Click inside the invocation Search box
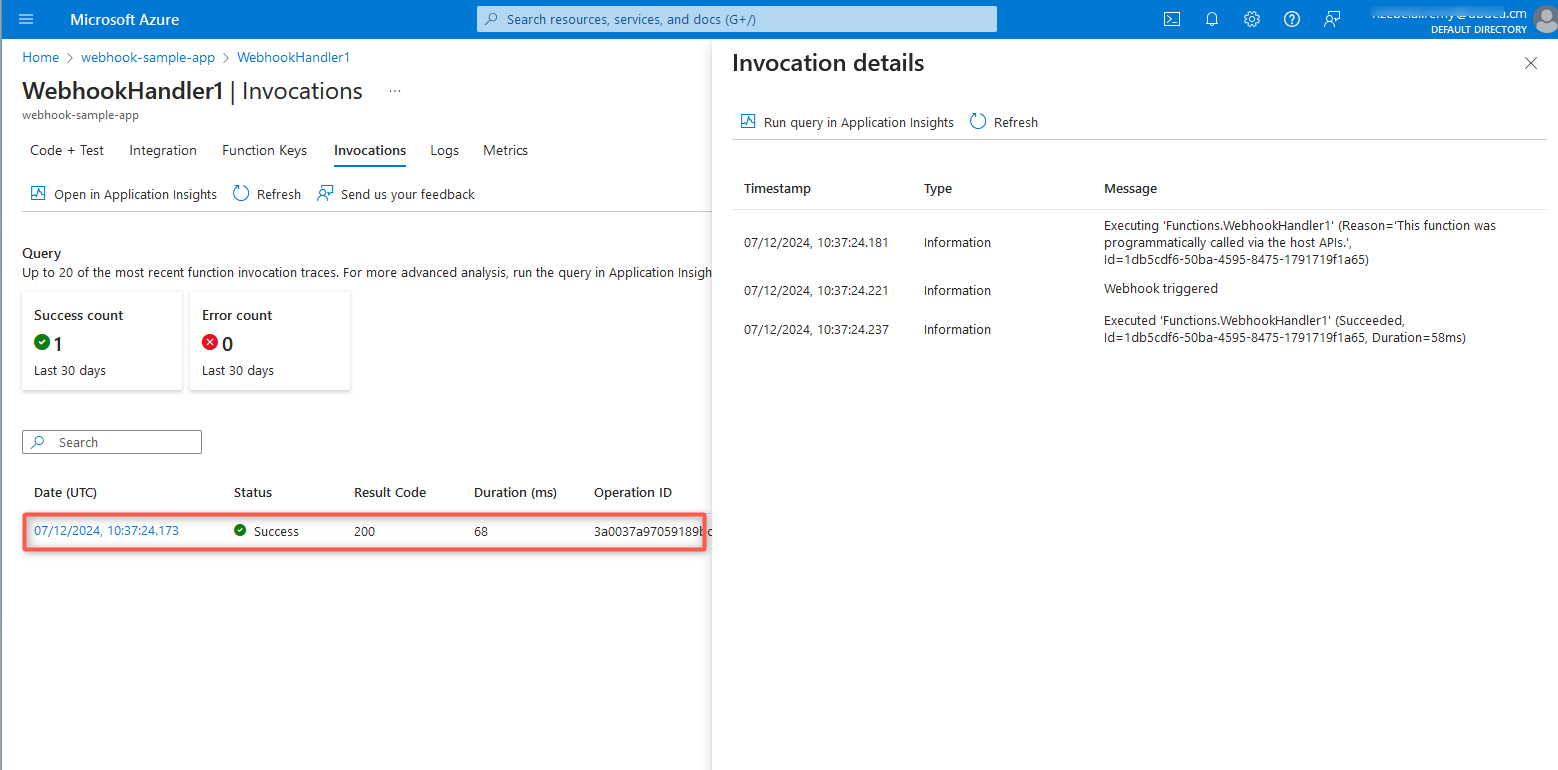This screenshot has width=1558, height=770. (x=111, y=441)
